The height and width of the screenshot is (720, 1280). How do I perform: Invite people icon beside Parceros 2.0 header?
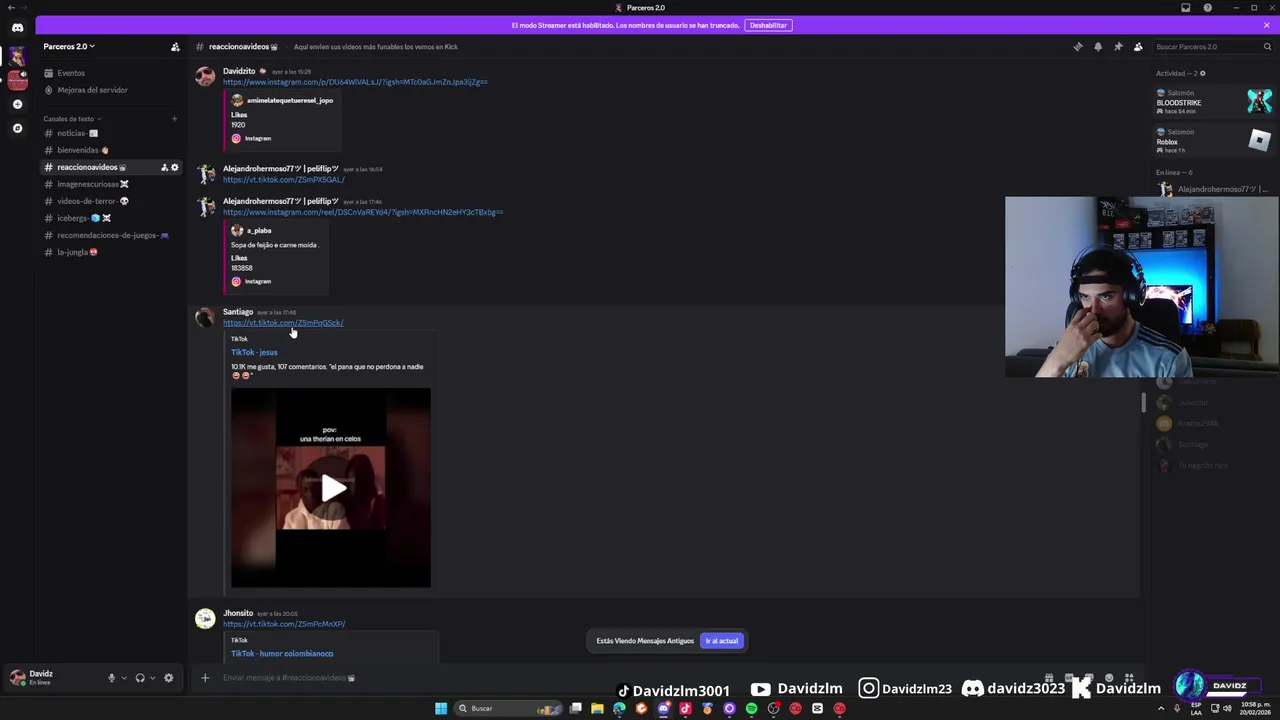(175, 47)
